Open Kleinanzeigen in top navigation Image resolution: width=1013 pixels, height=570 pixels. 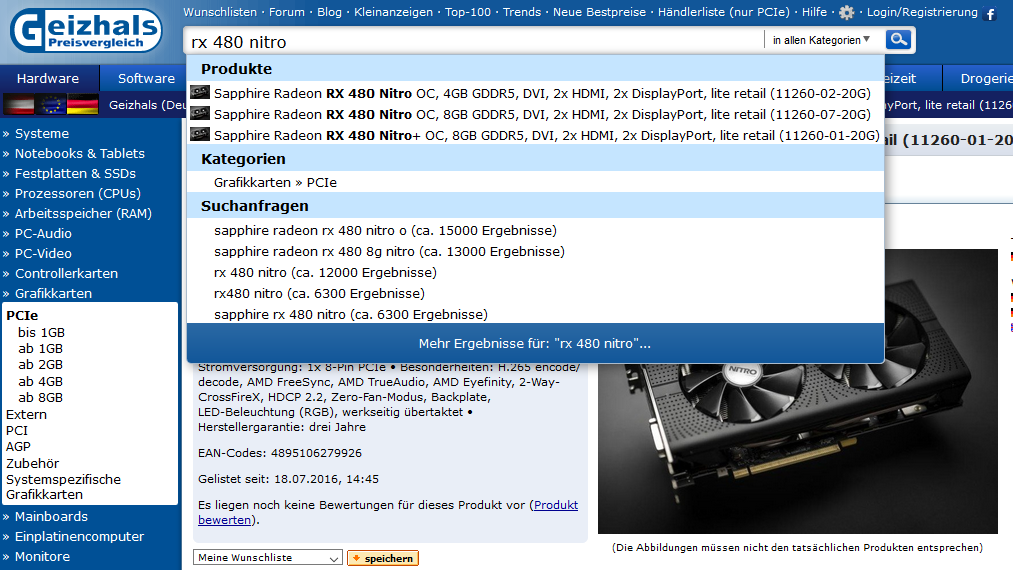tap(393, 12)
